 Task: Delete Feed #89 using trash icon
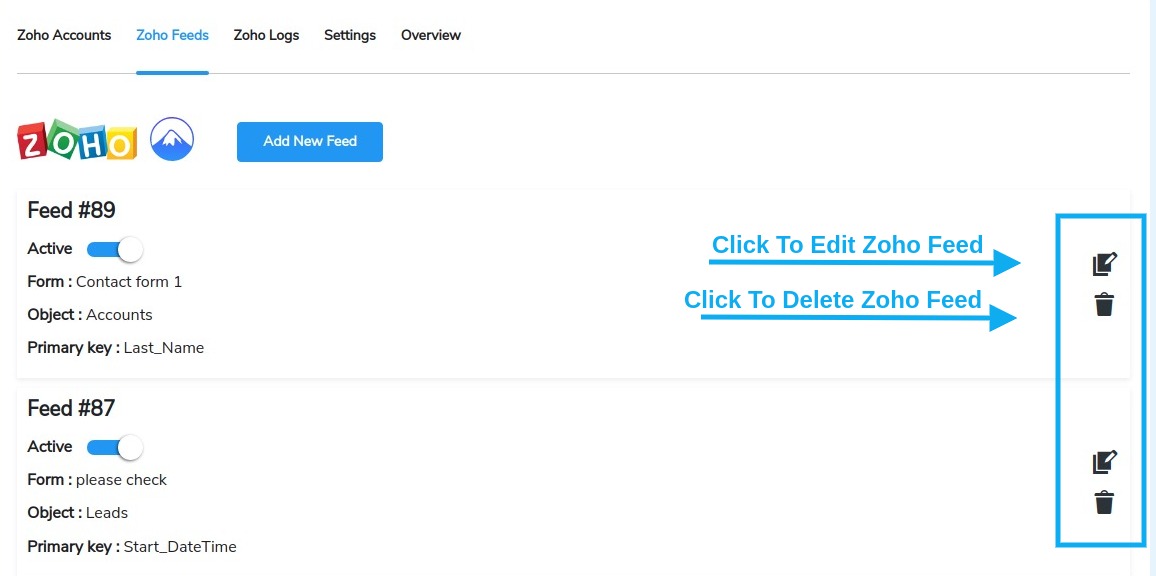[x=1104, y=304]
